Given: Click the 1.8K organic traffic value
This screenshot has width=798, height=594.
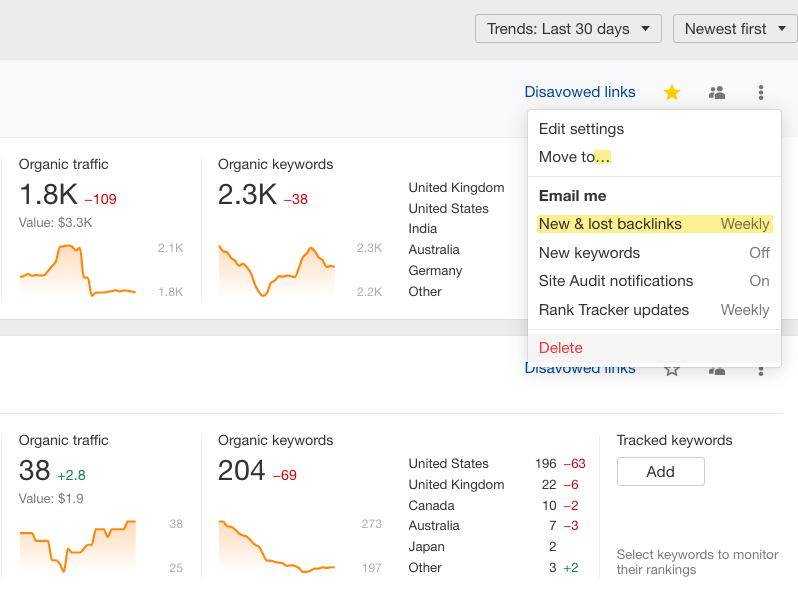Looking at the screenshot, I should [x=47, y=195].
